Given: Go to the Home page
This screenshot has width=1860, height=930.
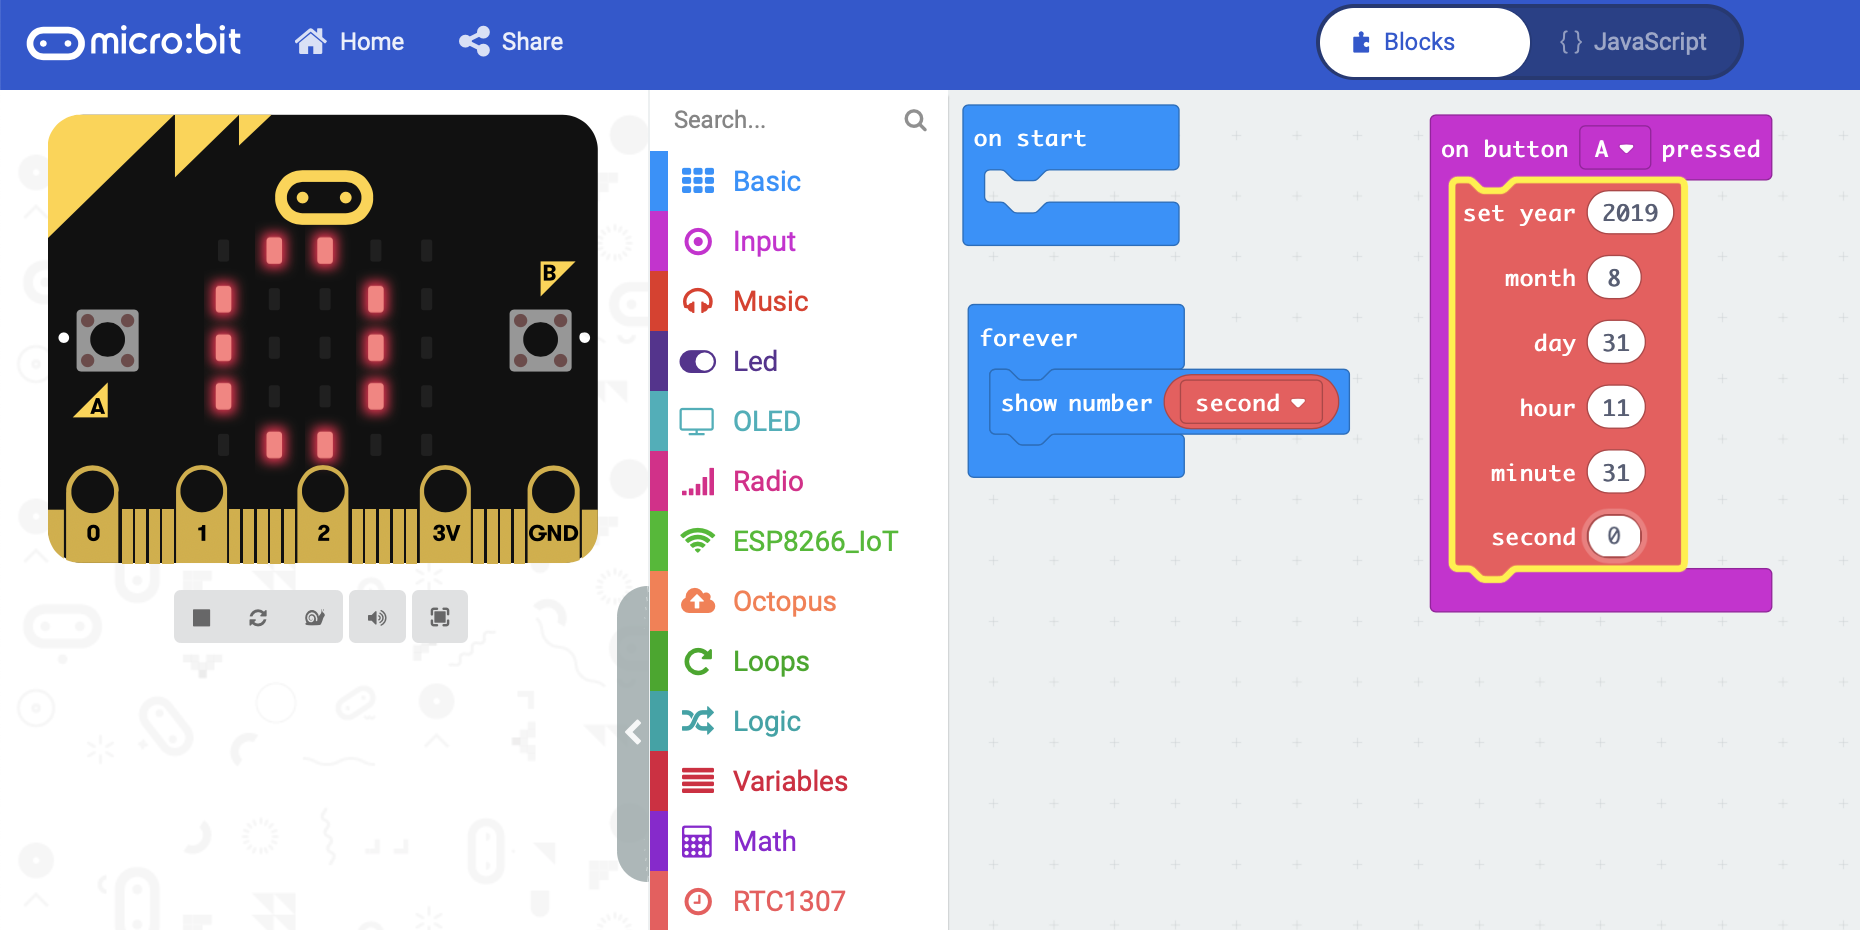Looking at the screenshot, I should point(350,42).
